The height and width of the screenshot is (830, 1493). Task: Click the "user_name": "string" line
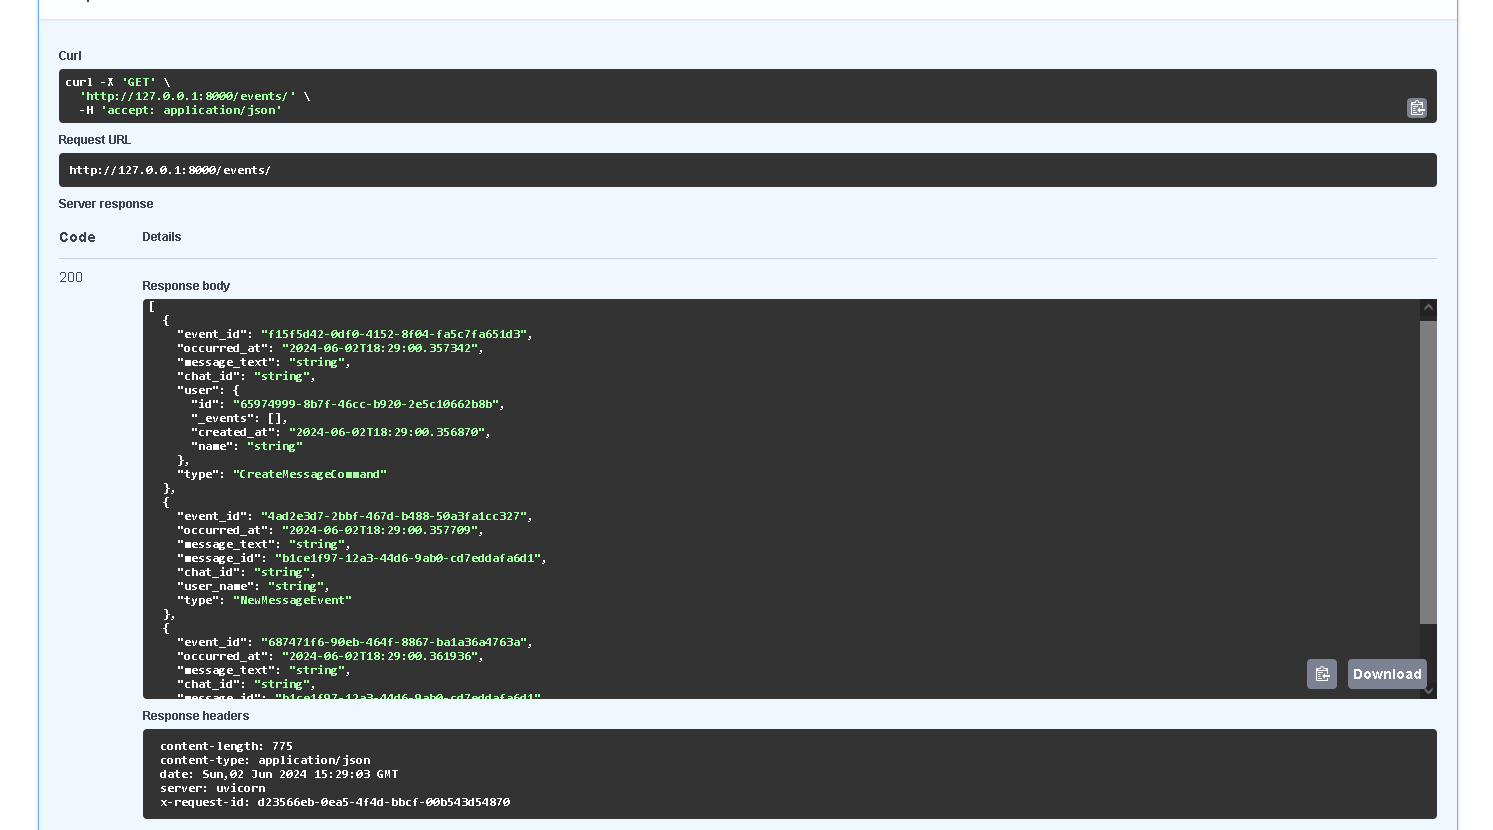(253, 586)
